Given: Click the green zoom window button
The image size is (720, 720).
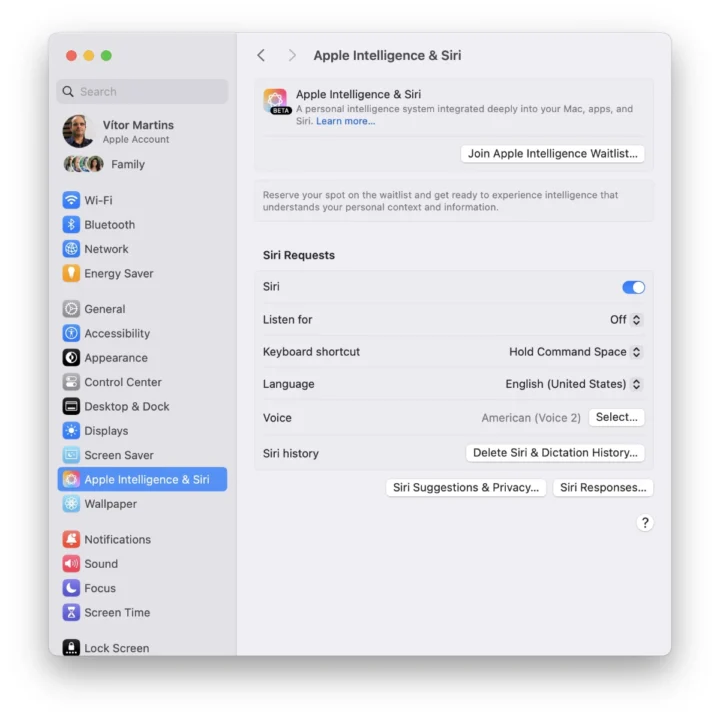Looking at the screenshot, I should 106,56.
